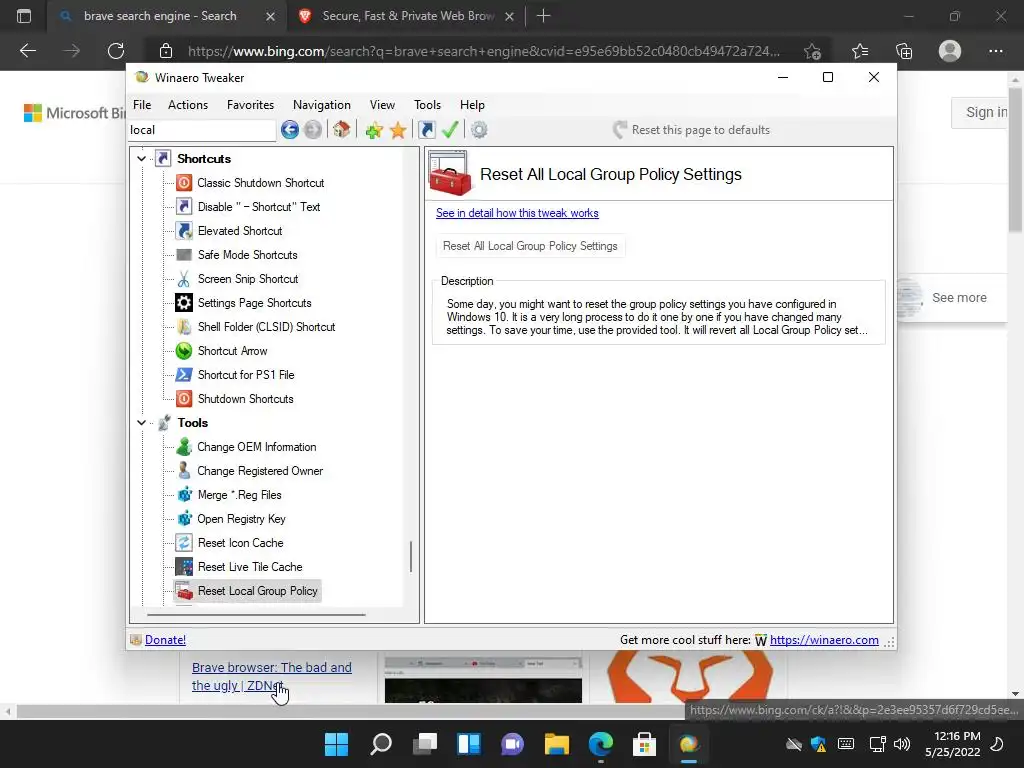
Task: Open Shutdown Shortcuts tree item
Action: pos(246,399)
